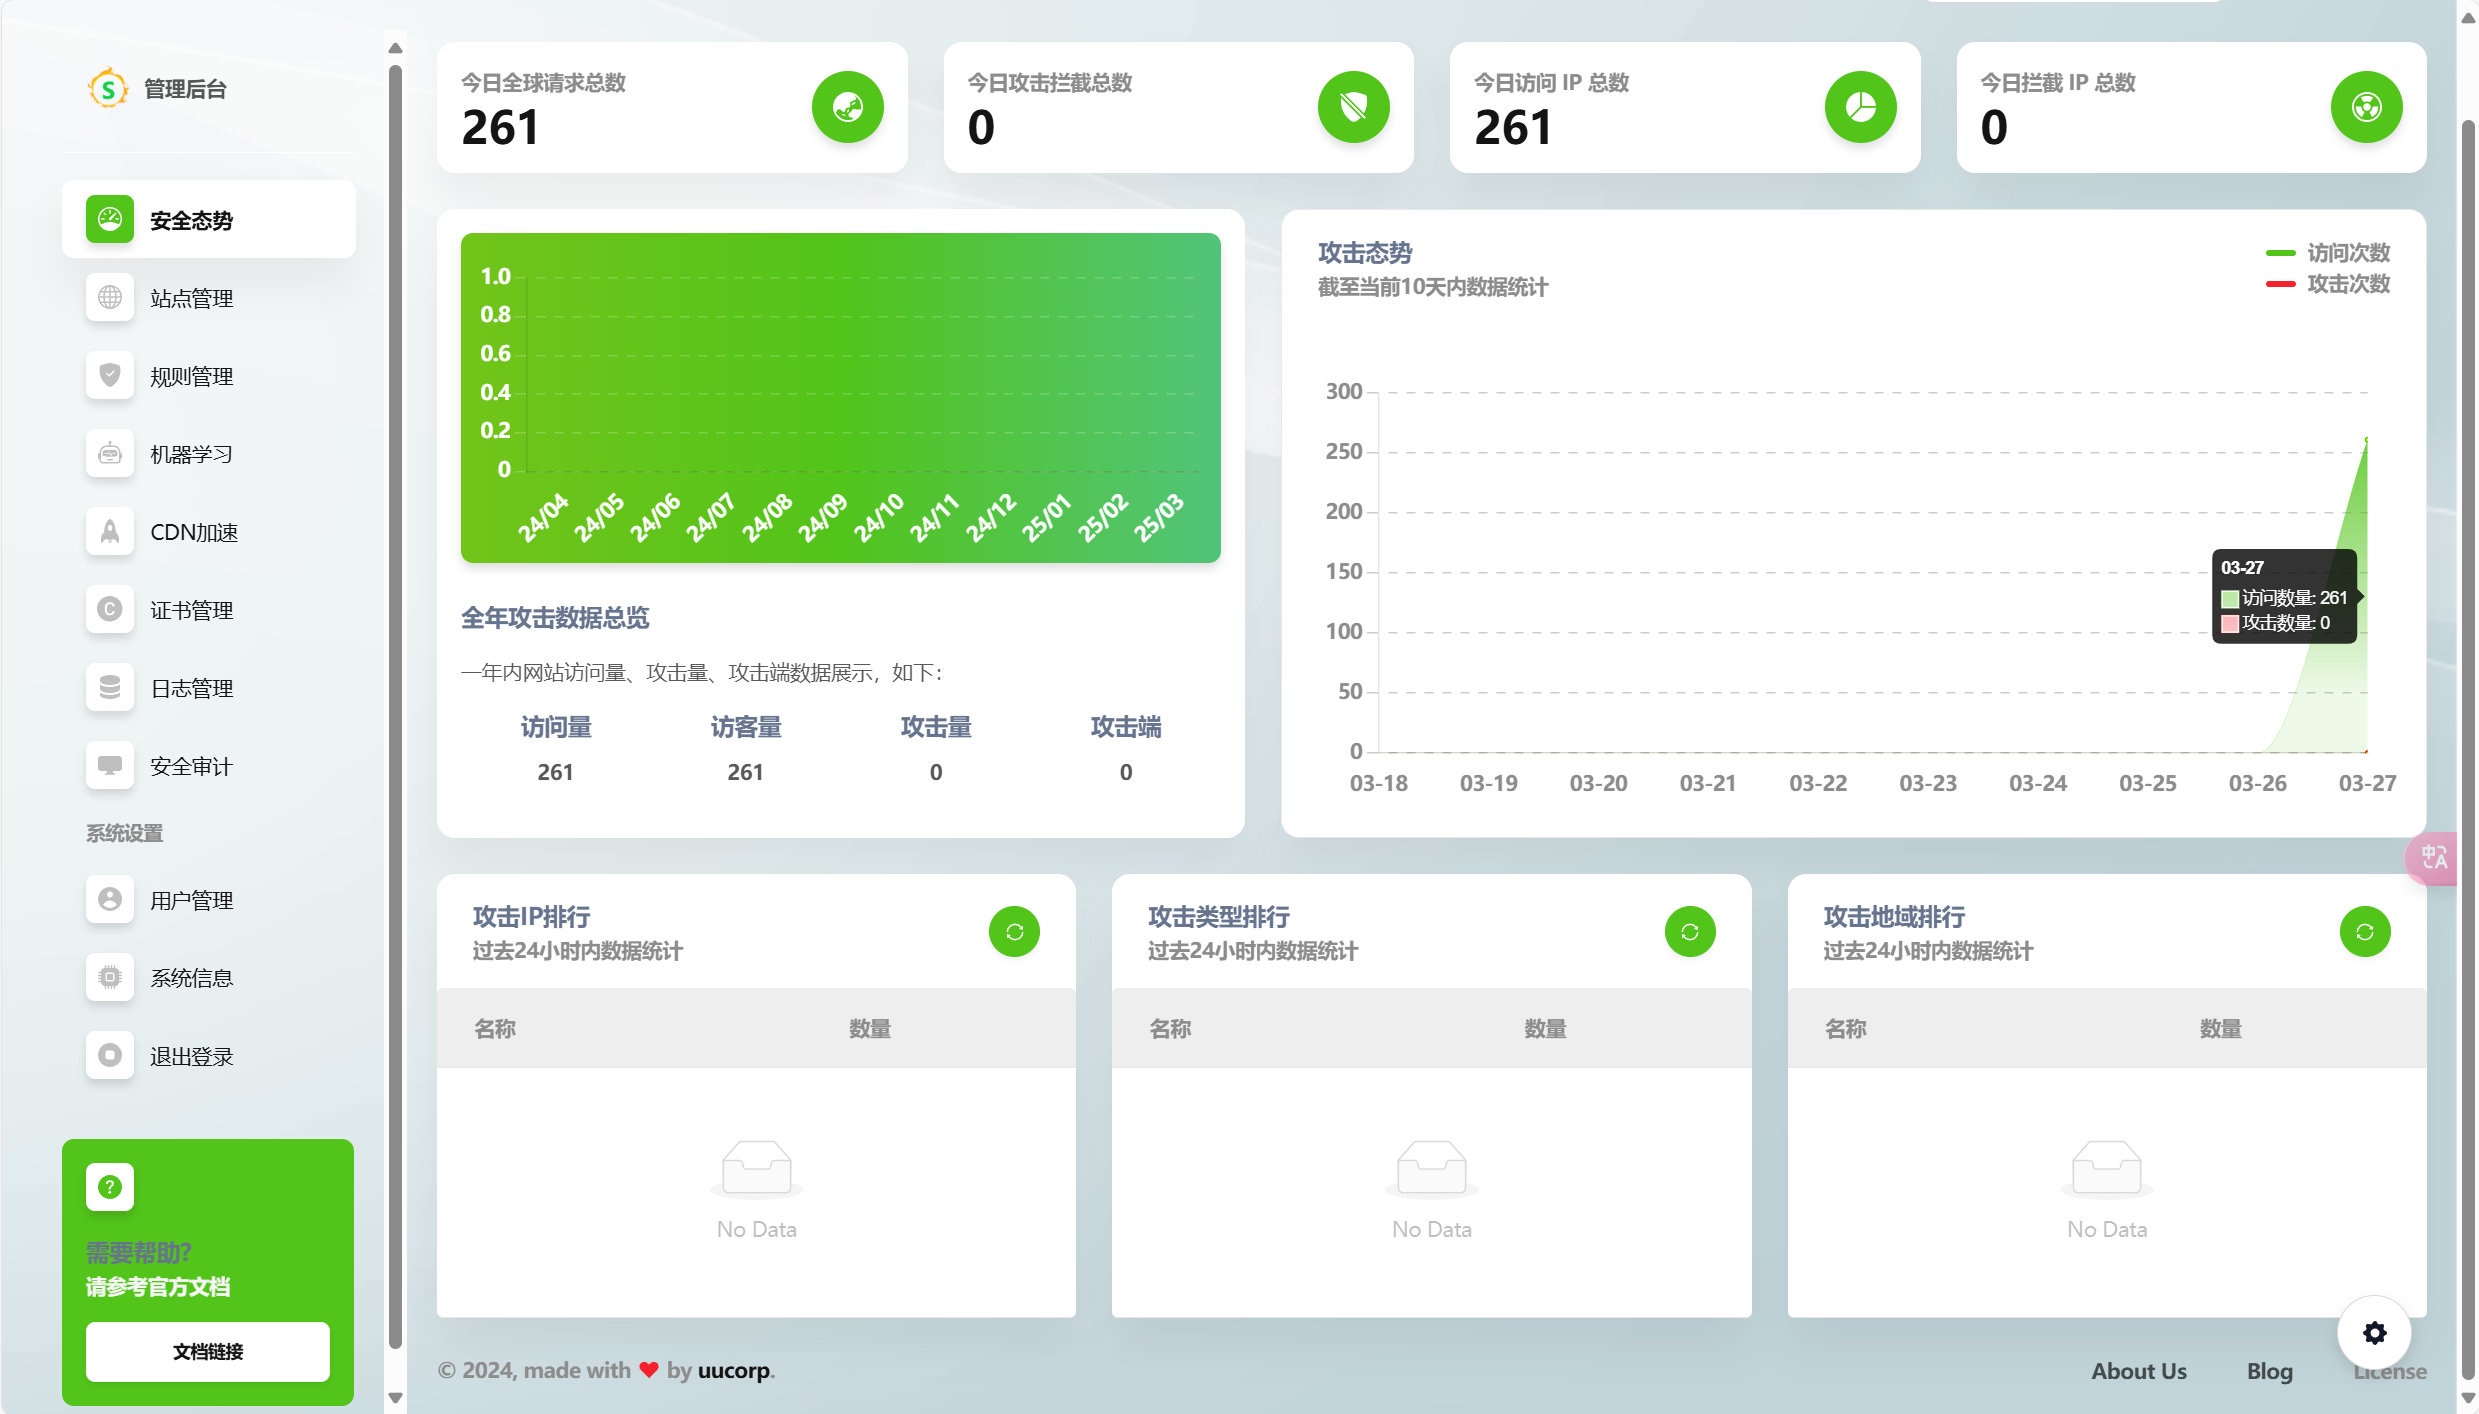The width and height of the screenshot is (2479, 1414).
Task: Open 安全态势 dashboard menu item
Action: (x=209, y=220)
